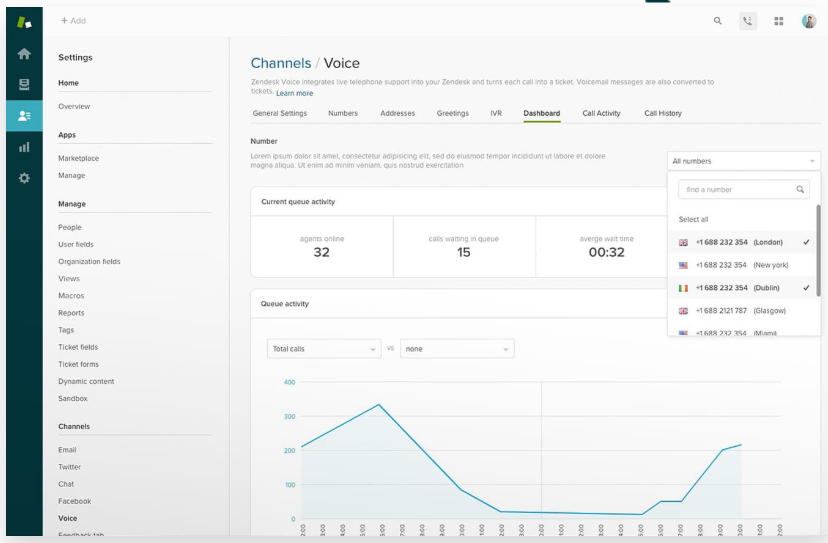Open User fields settings
Screen dimensions: 828x543
coord(76,245)
